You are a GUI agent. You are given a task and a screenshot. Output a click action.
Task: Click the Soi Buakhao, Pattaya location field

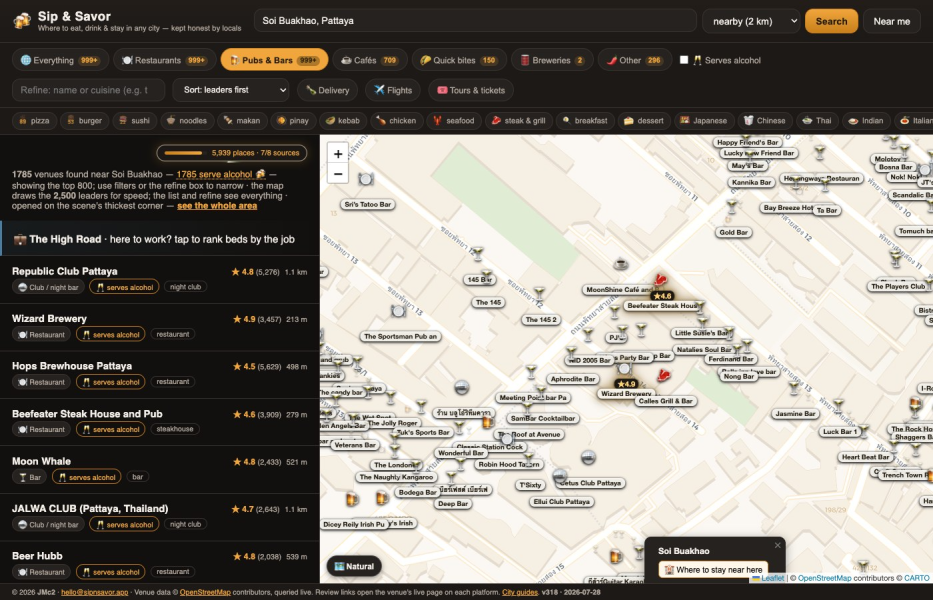(x=475, y=21)
